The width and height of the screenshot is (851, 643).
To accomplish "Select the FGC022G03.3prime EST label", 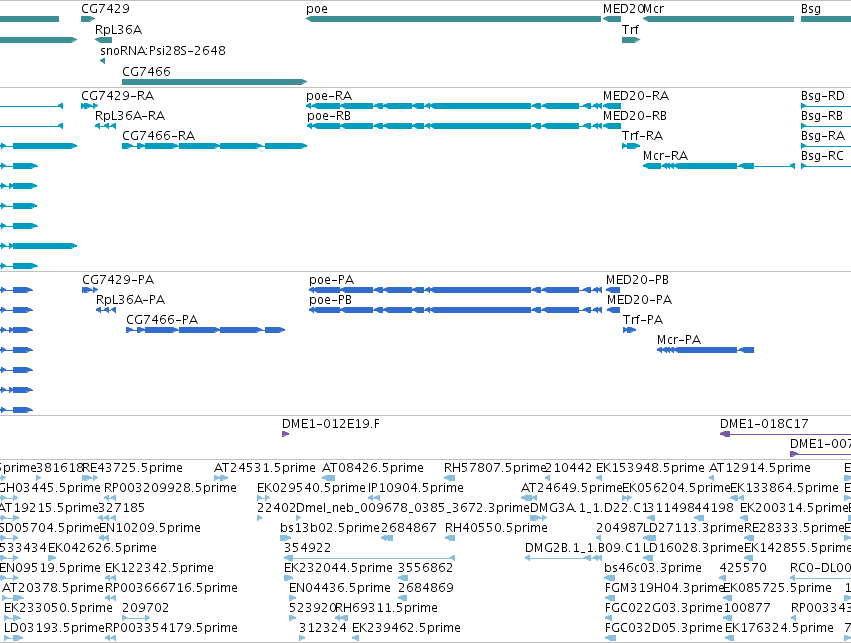I will click(x=664, y=608).
